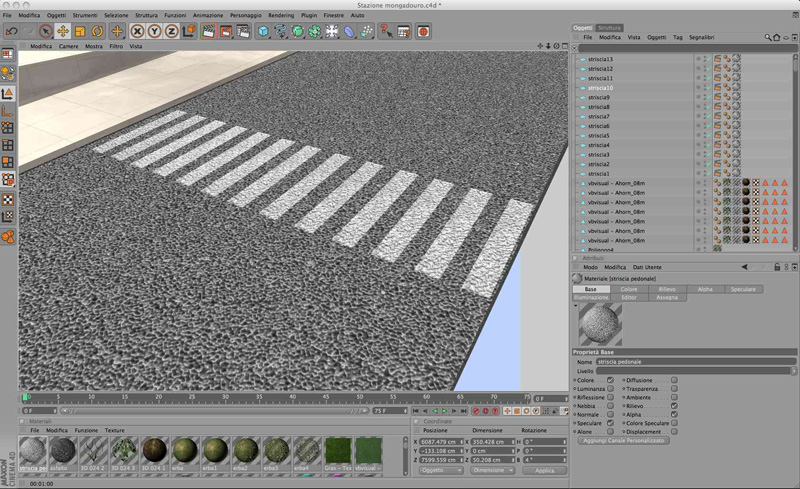Open render settings icon

click(x=243, y=32)
